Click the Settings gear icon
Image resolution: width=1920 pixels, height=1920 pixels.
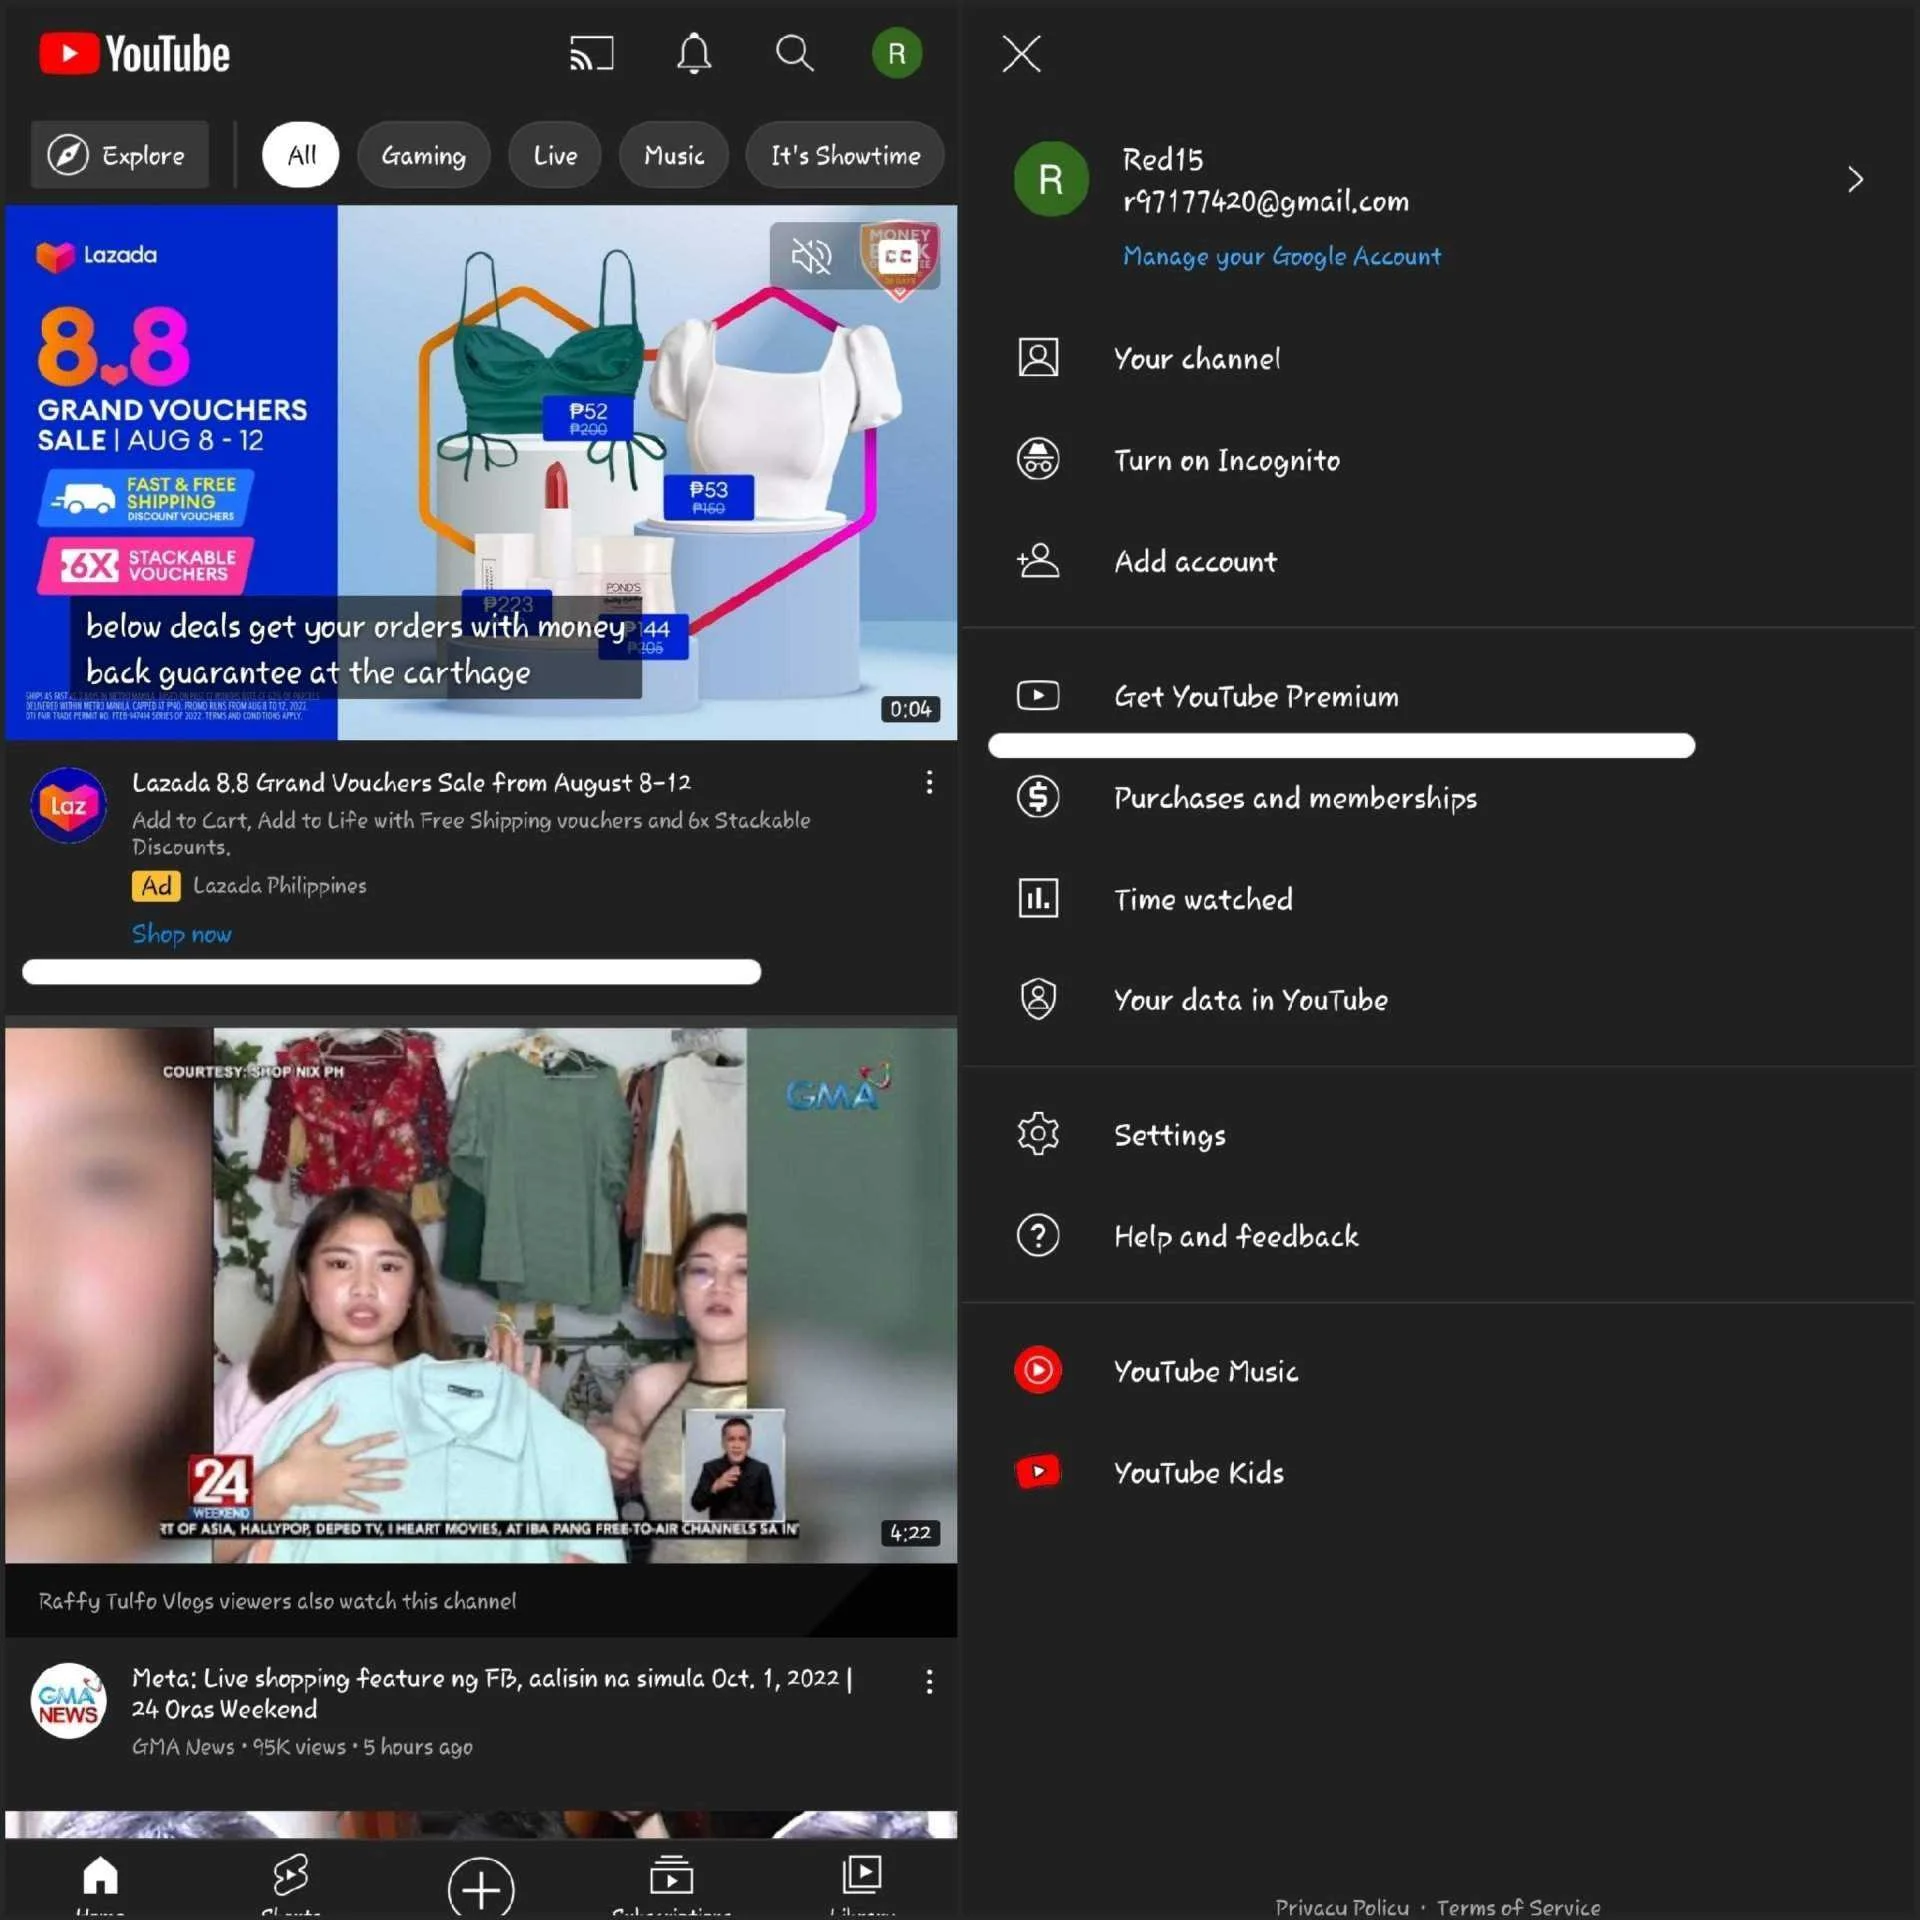(x=1038, y=1134)
